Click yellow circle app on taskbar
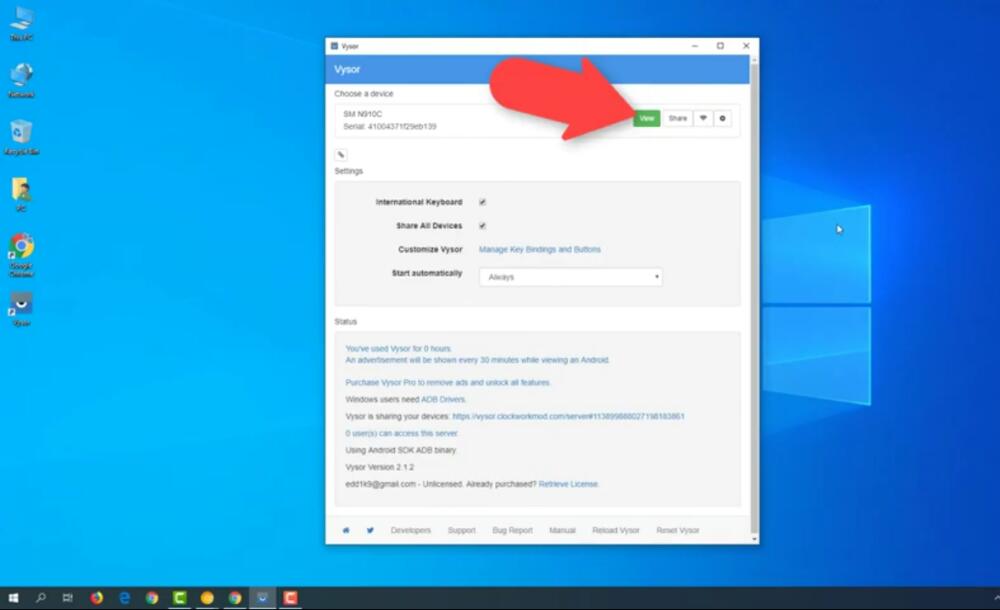This screenshot has height=610, width=1000. coord(207,598)
